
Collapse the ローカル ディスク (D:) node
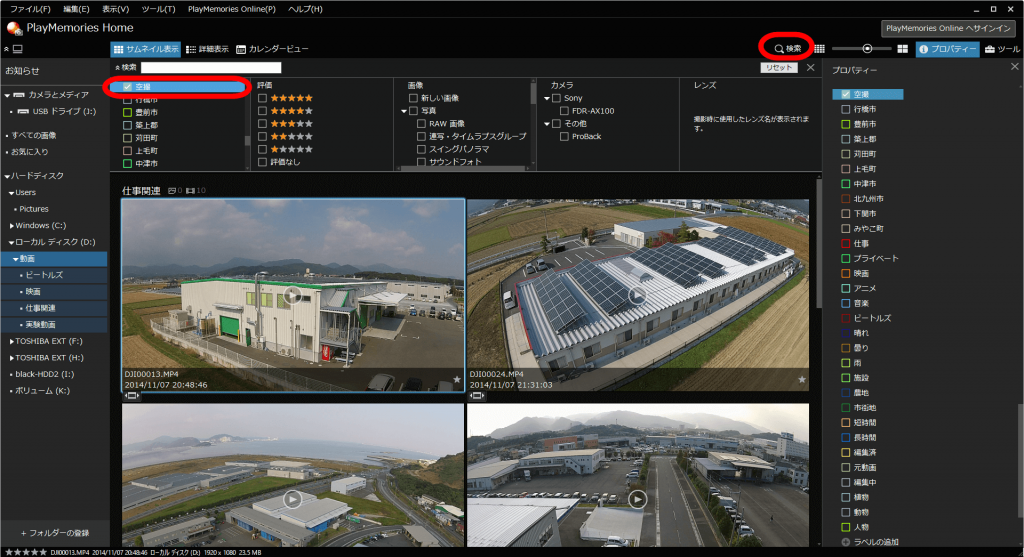pos(12,242)
